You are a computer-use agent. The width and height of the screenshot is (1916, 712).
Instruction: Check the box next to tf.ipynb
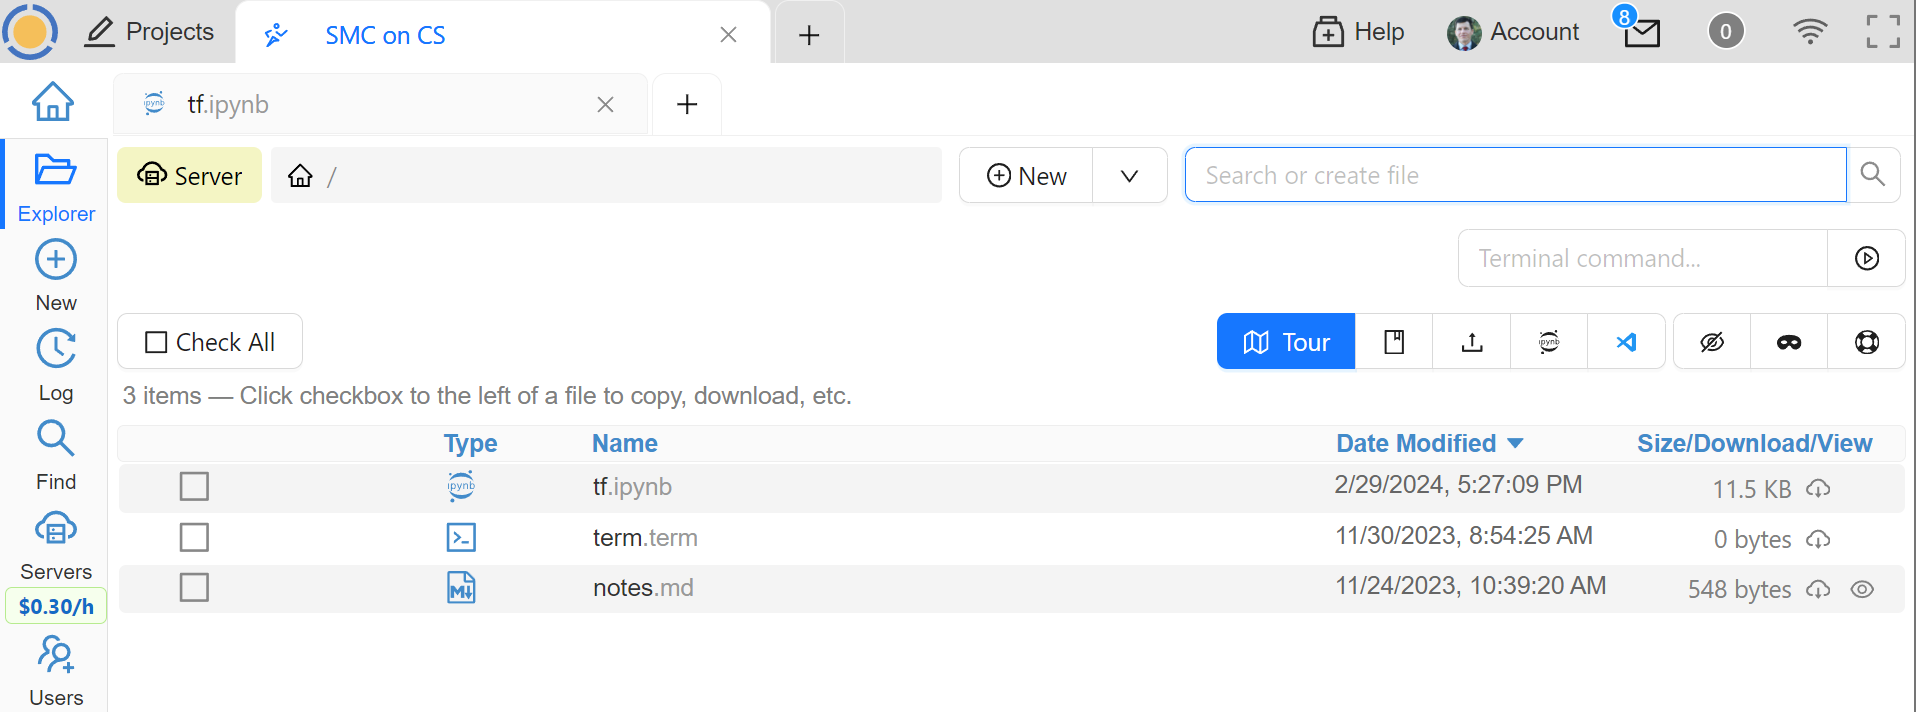(x=194, y=487)
